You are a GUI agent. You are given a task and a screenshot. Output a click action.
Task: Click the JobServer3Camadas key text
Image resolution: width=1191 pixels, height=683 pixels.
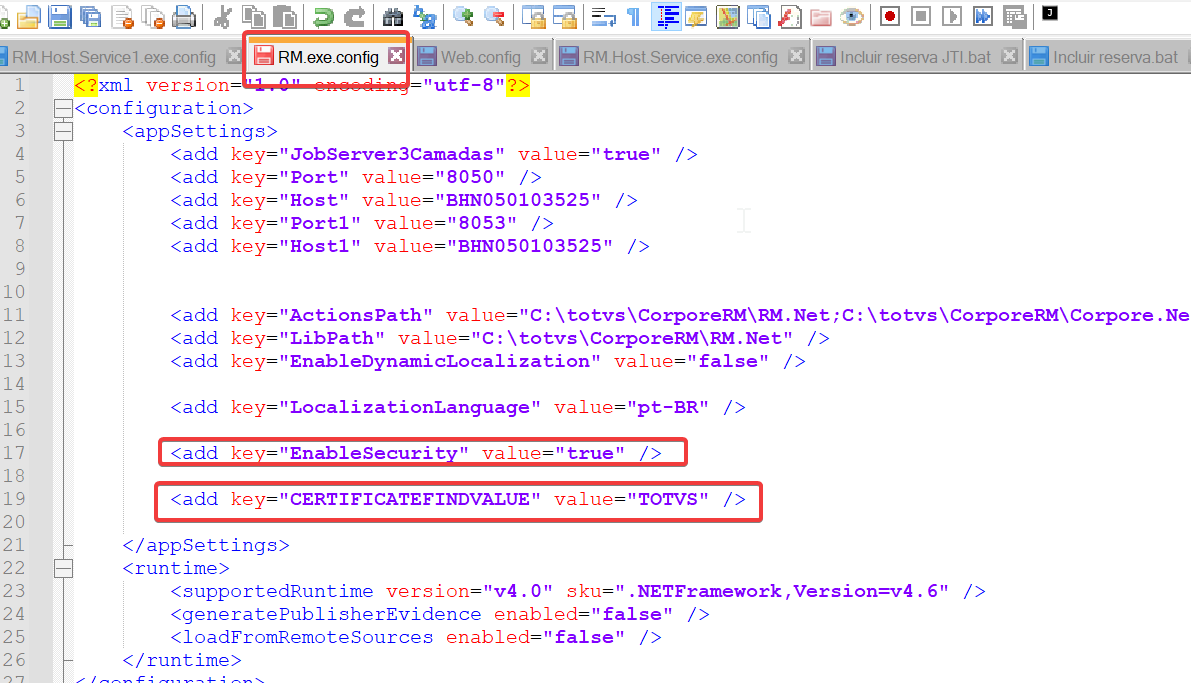click(x=392, y=154)
